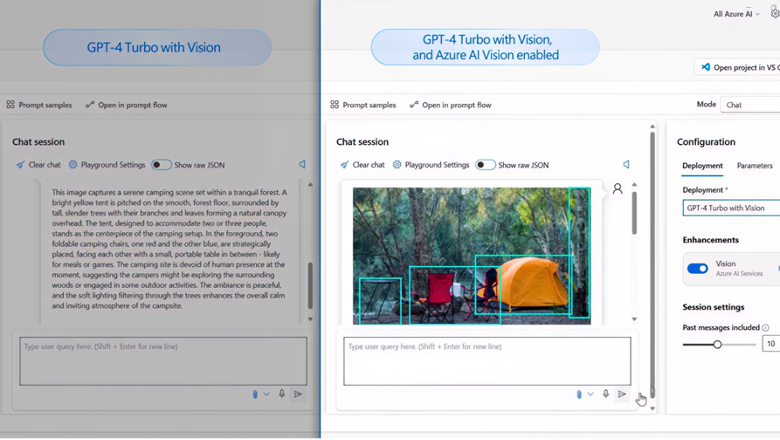Image resolution: width=780 pixels, height=440 pixels.
Task: Click the right user query text box
Action: point(487,361)
